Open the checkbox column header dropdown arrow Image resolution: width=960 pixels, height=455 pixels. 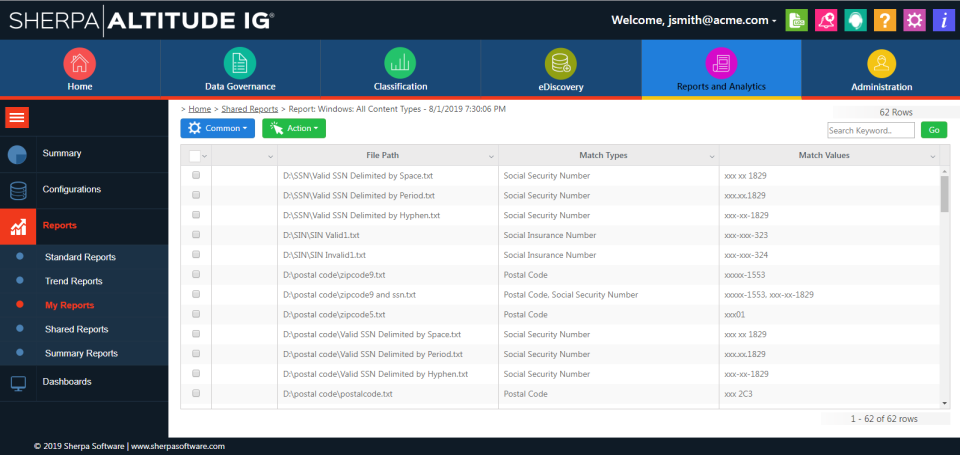click(204, 157)
